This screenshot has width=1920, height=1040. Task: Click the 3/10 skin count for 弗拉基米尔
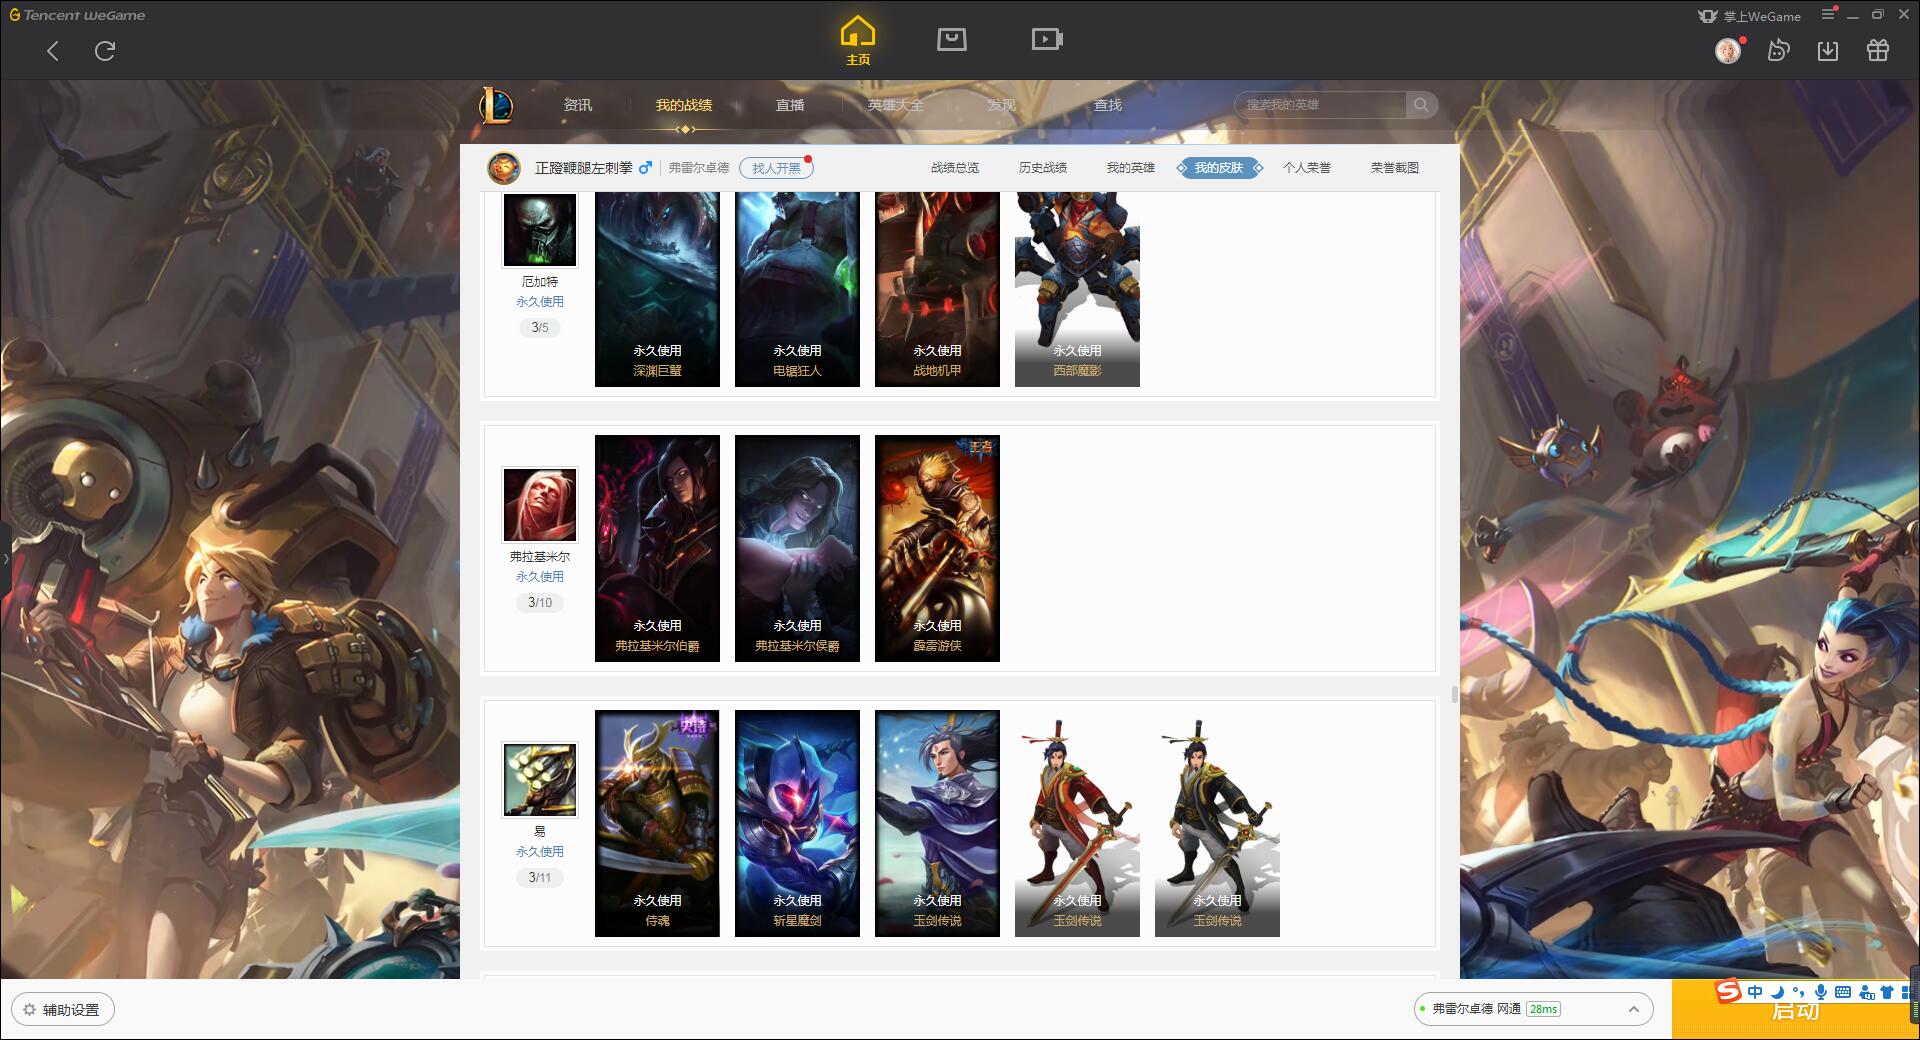point(540,602)
